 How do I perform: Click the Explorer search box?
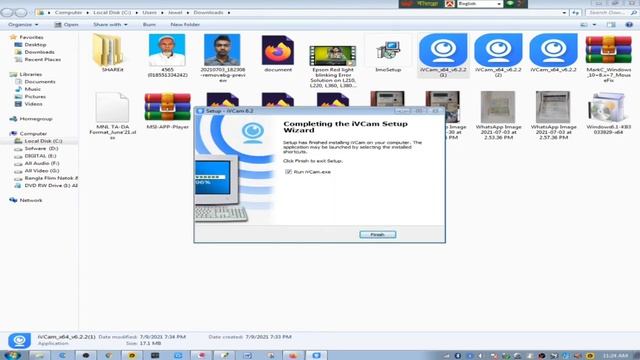tap(611, 13)
